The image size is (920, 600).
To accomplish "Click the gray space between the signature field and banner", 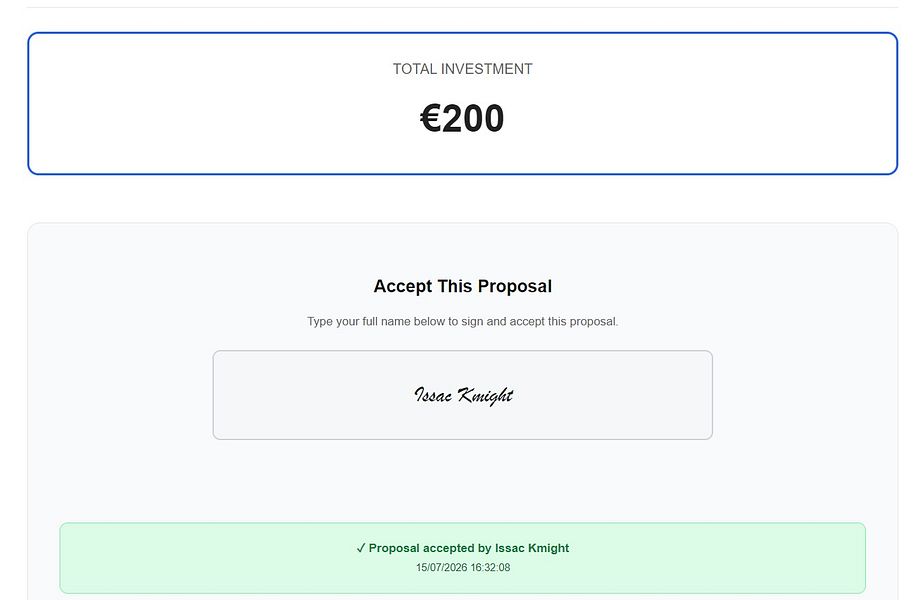I will tap(462, 481).
